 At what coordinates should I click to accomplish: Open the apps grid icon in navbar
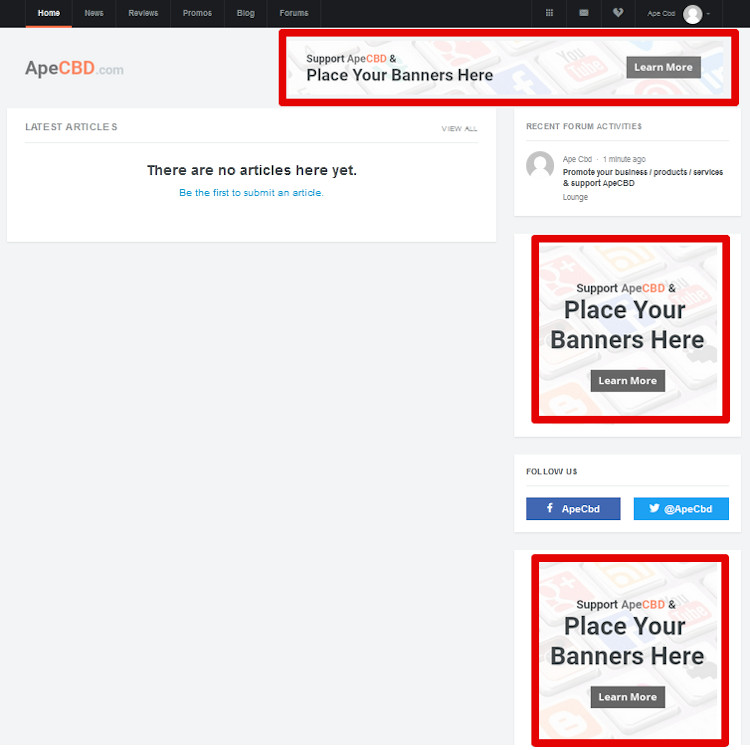(549, 13)
